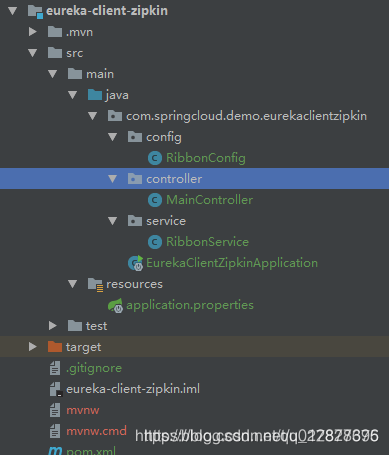Open eureka-client-zipkin.iml file name
This screenshot has width=389, height=455.
(x=133, y=389)
